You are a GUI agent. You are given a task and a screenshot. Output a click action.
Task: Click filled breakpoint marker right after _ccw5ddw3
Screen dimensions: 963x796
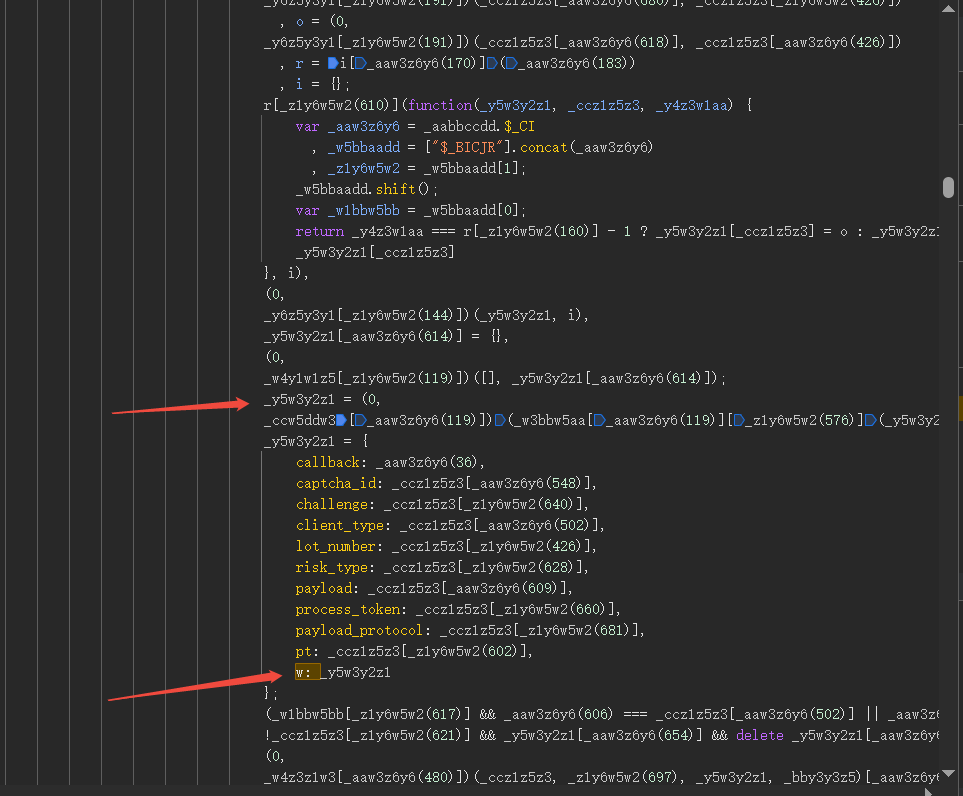pos(341,420)
